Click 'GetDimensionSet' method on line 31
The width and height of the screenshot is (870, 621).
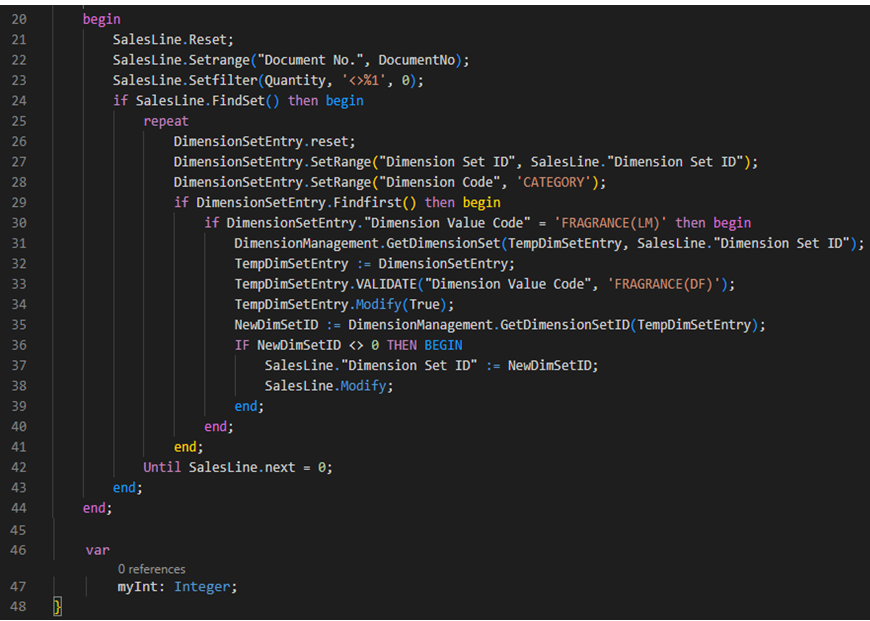pyautogui.click(x=443, y=243)
